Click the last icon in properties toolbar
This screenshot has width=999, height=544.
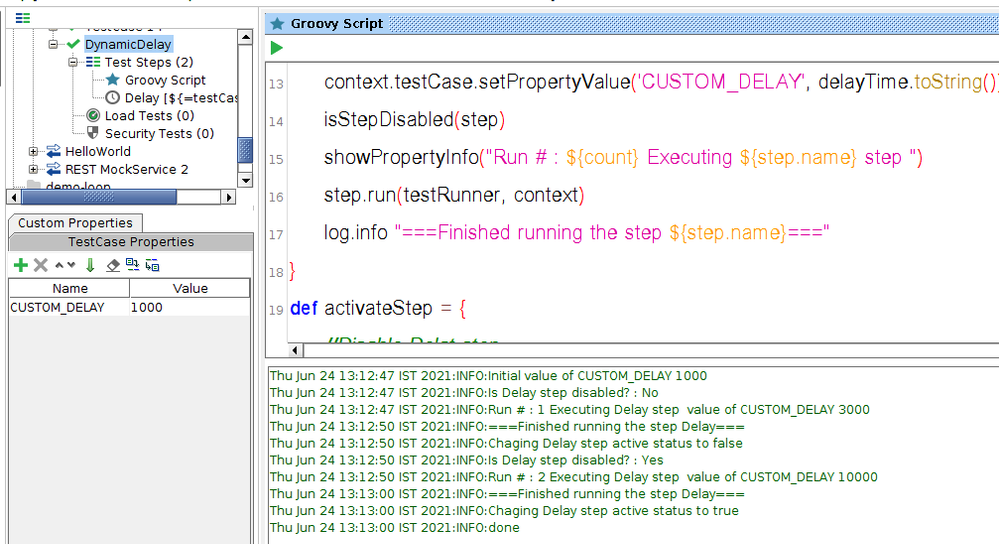[153, 265]
